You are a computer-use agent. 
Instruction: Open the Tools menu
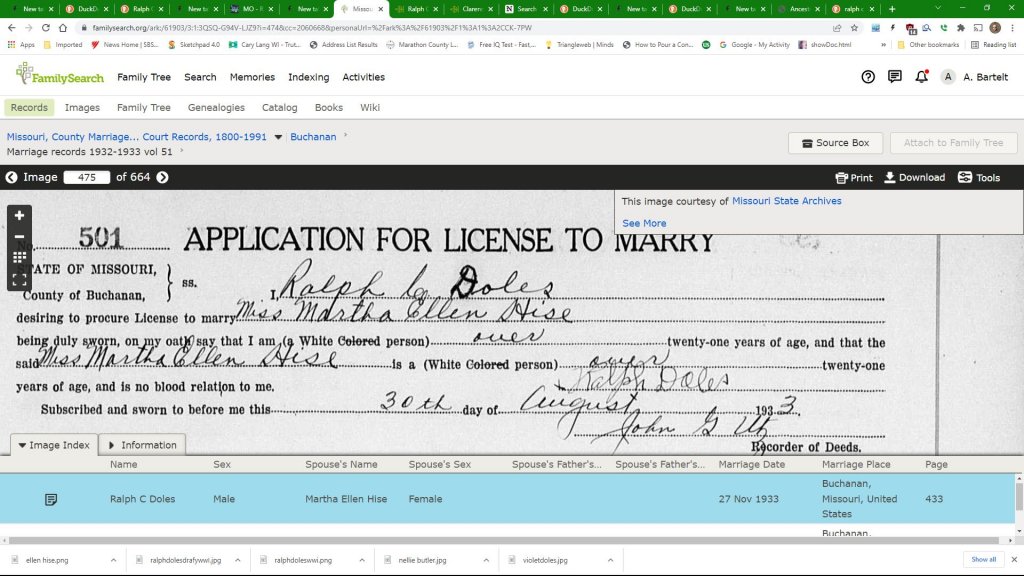pyautogui.click(x=978, y=178)
